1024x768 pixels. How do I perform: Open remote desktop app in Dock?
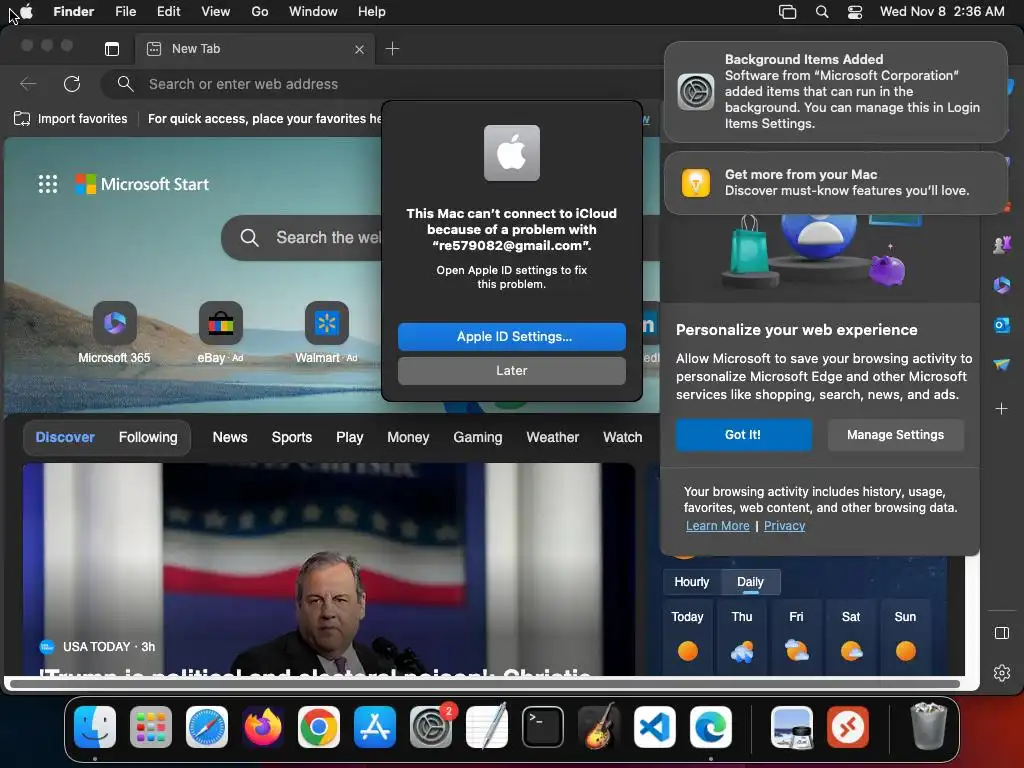[848, 726]
